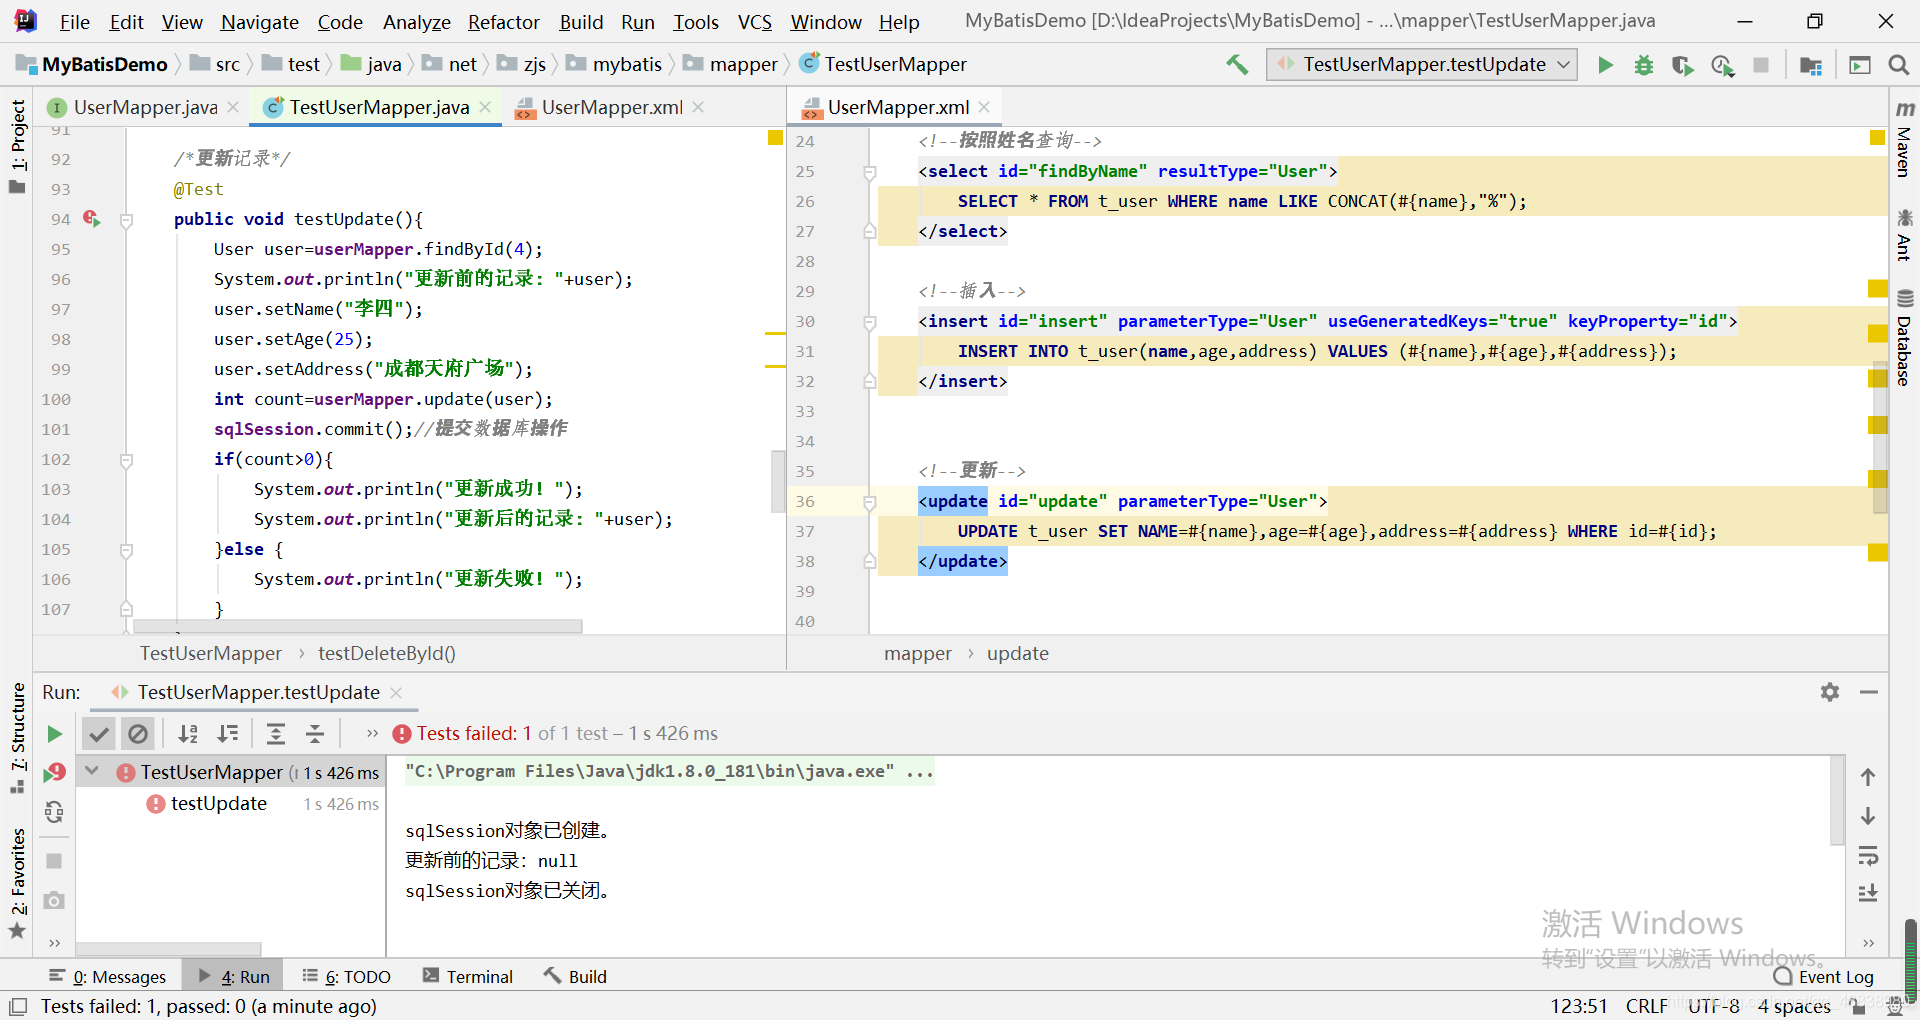Toggle Show Passed tests checkmark
The height and width of the screenshot is (1020, 1920).
(99, 734)
